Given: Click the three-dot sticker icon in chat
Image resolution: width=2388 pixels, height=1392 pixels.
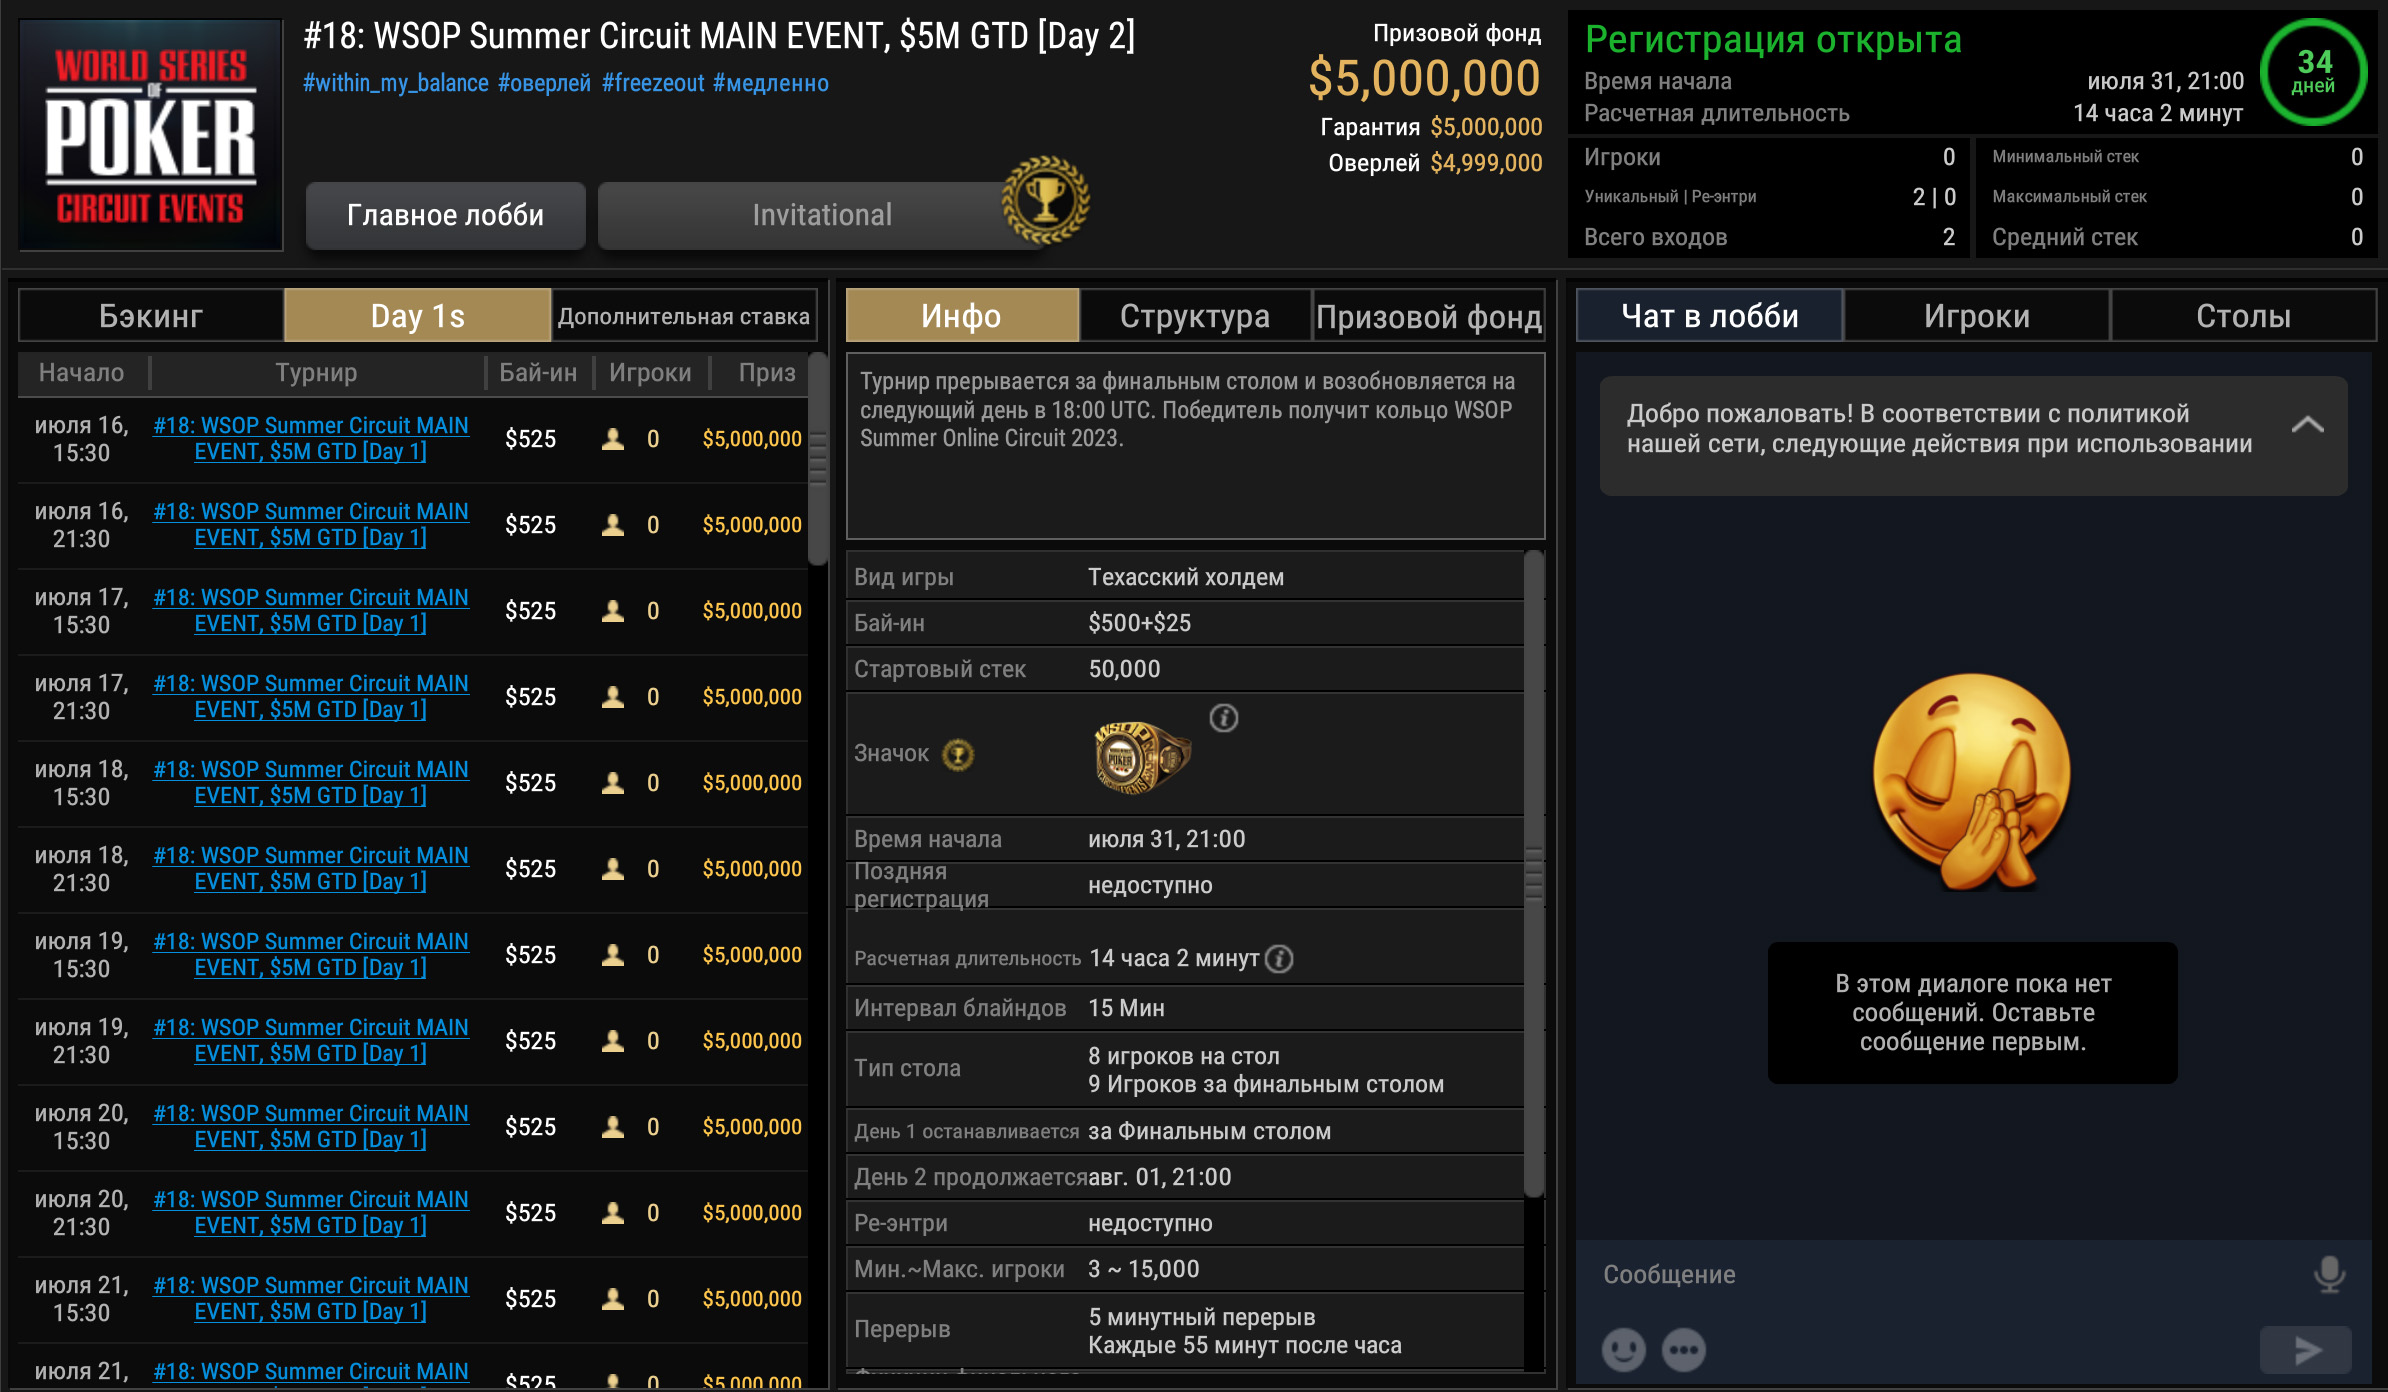Looking at the screenshot, I should point(1684,1349).
